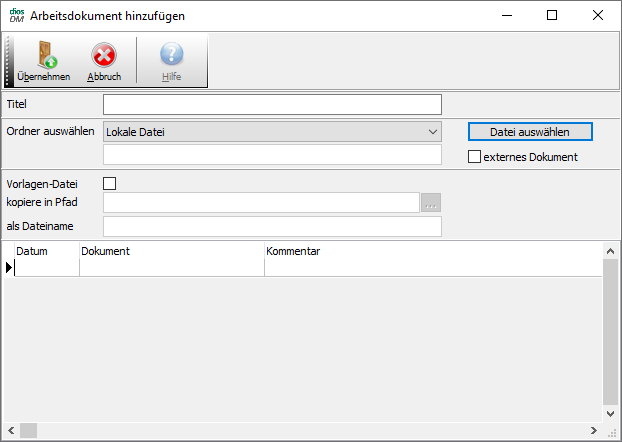Click the dios DM app icon in title bar
This screenshot has width=622, height=442.
point(16,16)
